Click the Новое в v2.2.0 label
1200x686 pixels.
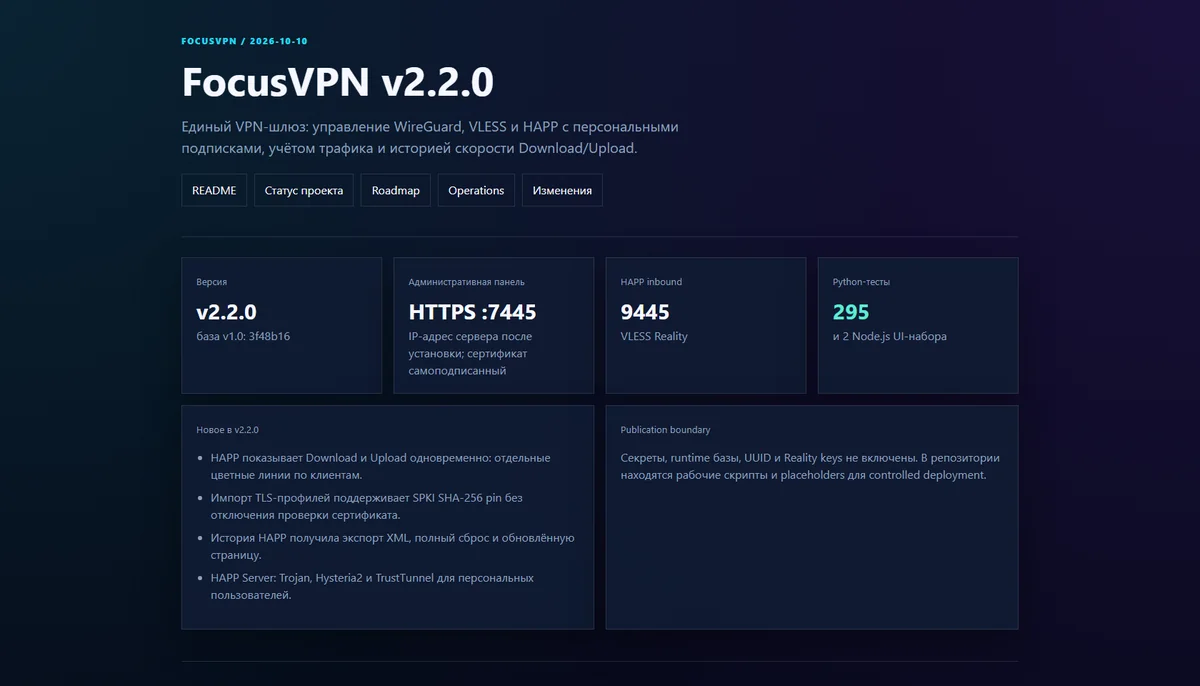pos(227,430)
